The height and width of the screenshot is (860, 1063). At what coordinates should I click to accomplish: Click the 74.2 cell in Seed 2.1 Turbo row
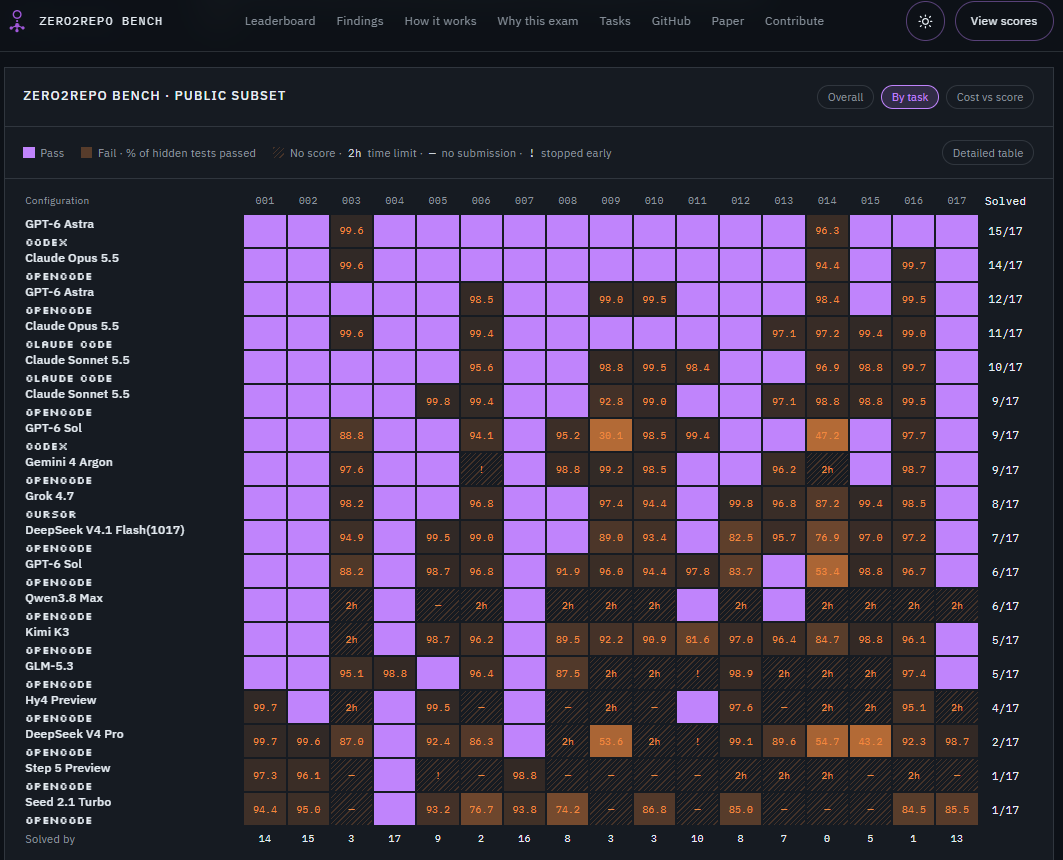tap(567, 809)
